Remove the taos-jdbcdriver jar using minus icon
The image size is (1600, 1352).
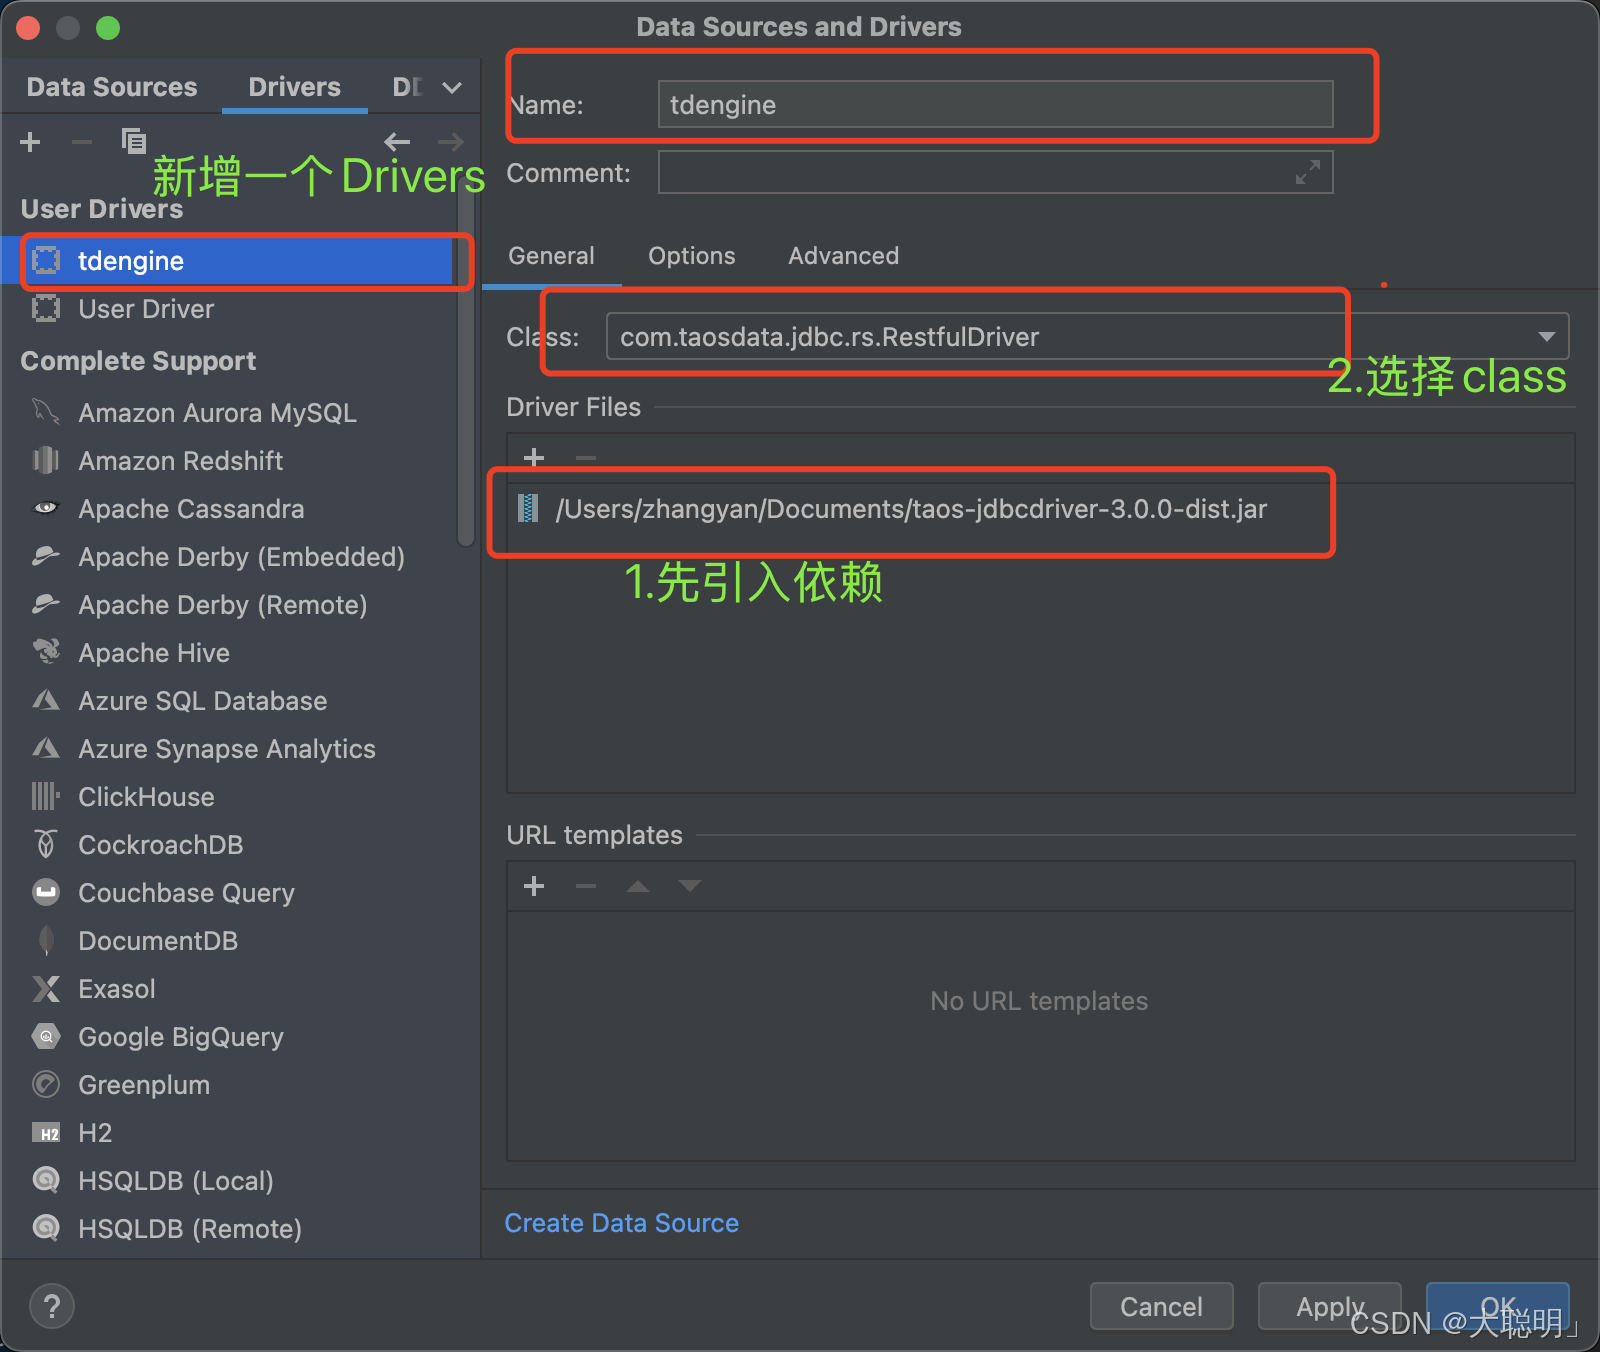[586, 457]
